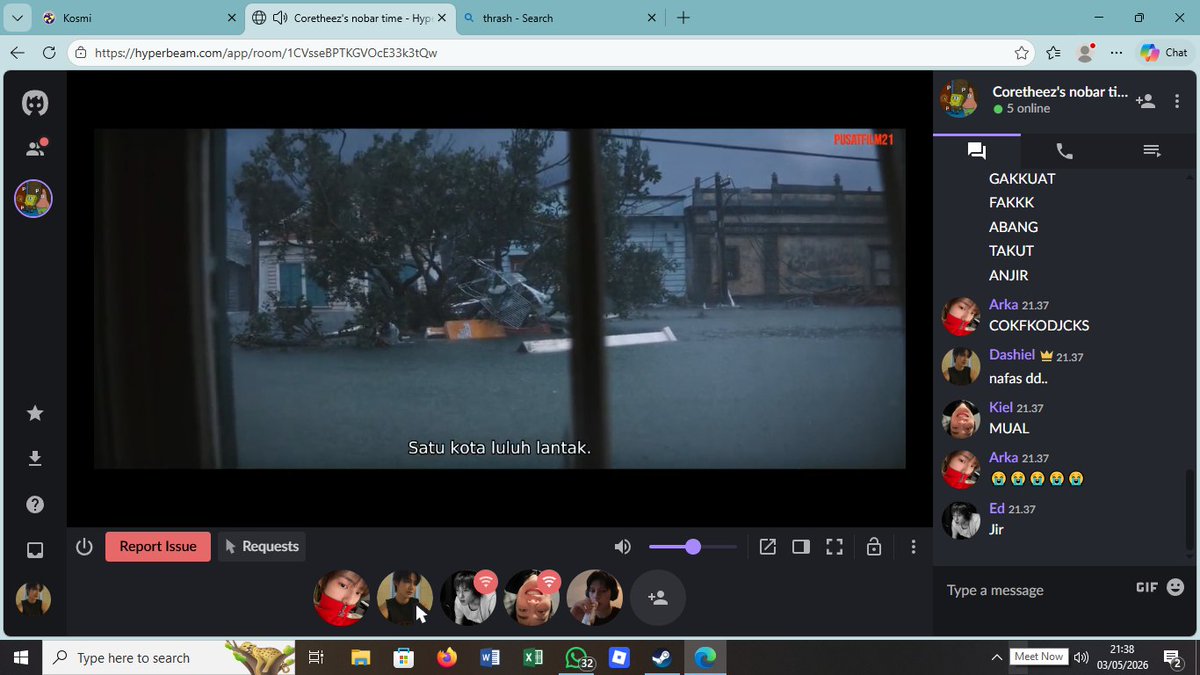Click the Report Issue button

(158, 547)
